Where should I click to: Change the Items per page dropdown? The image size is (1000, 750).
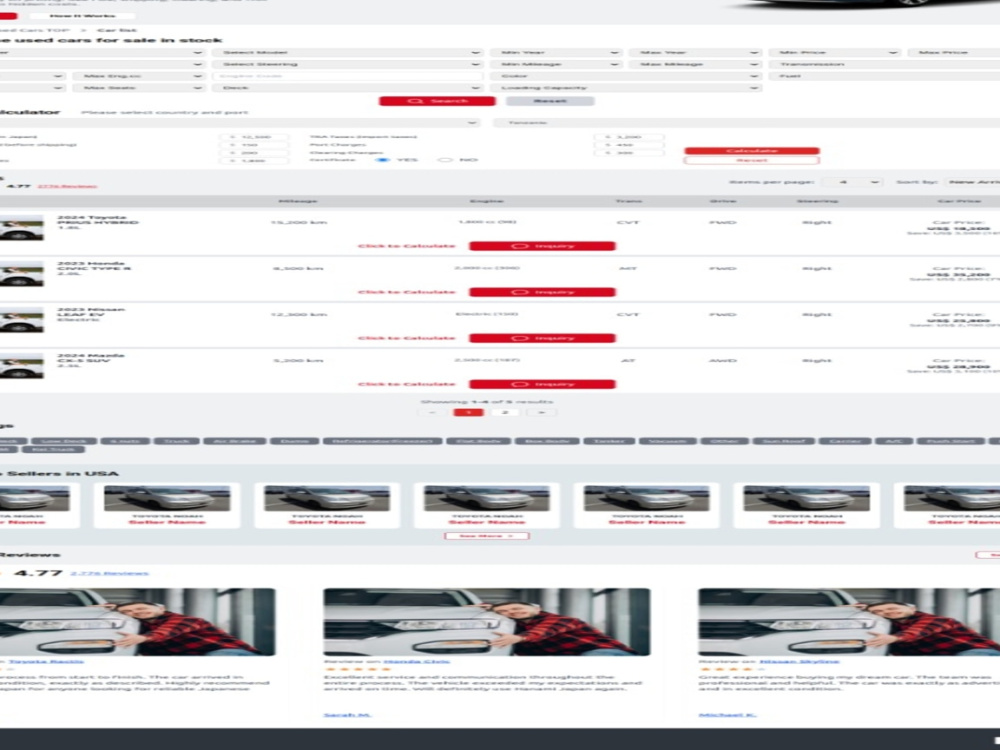coord(852,182)
